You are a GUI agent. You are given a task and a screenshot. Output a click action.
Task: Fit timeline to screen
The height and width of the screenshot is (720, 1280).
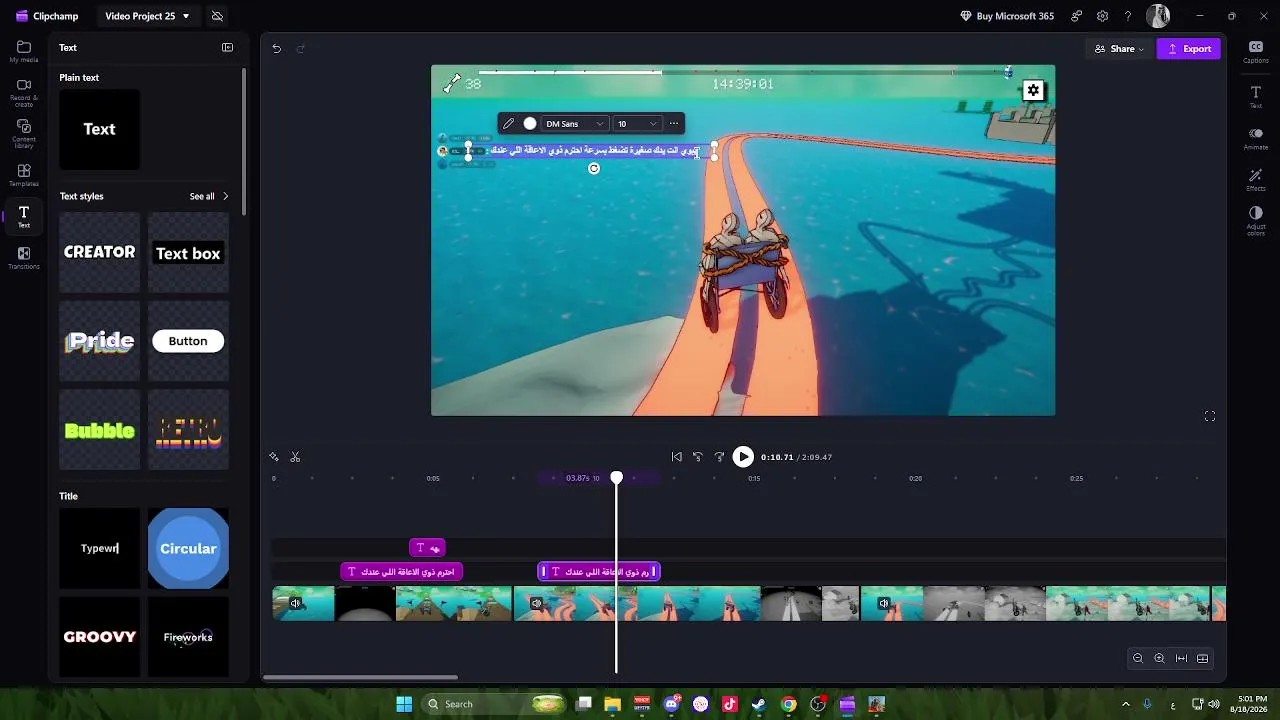coord(1181,658)
